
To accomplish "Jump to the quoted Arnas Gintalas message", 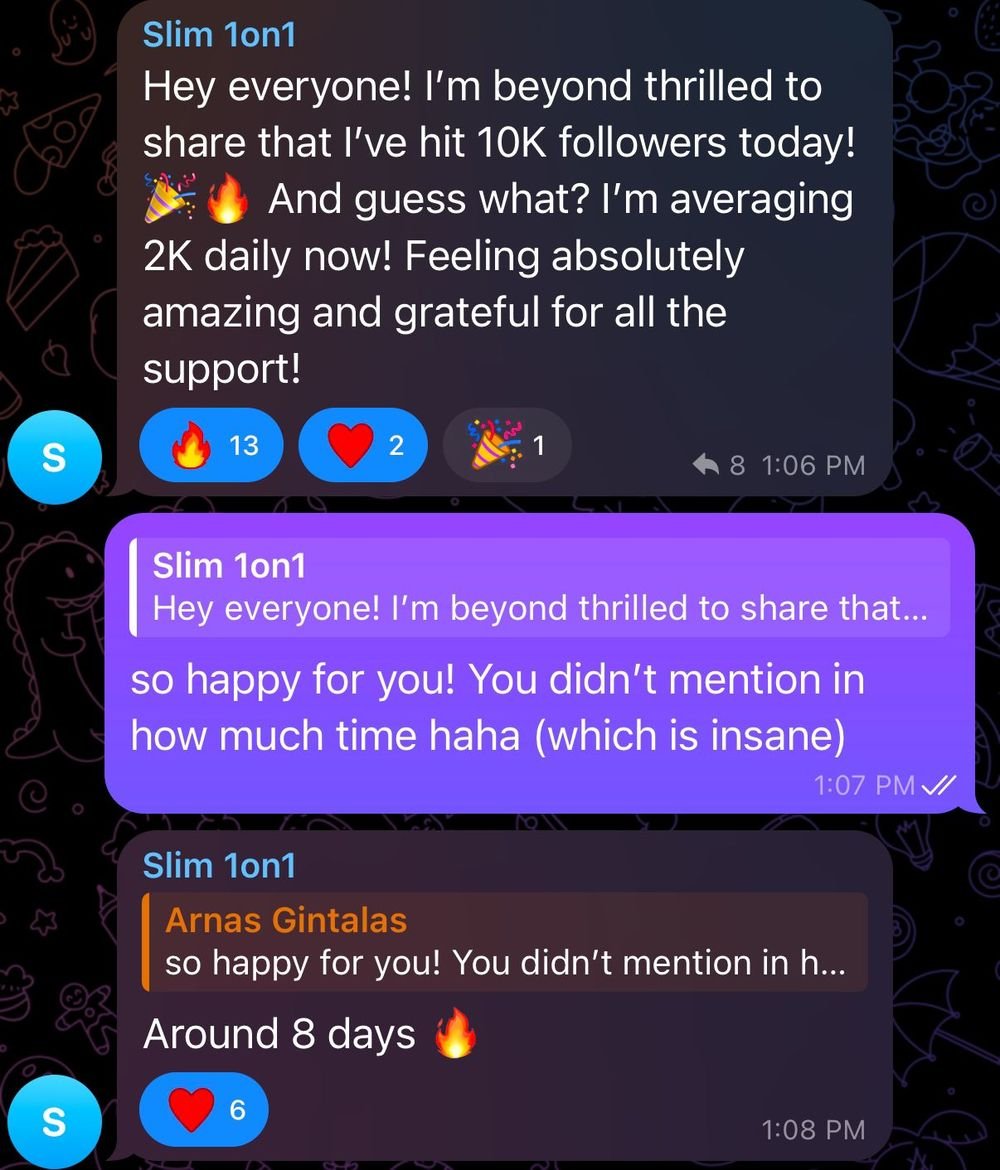I will coord(505,942).
